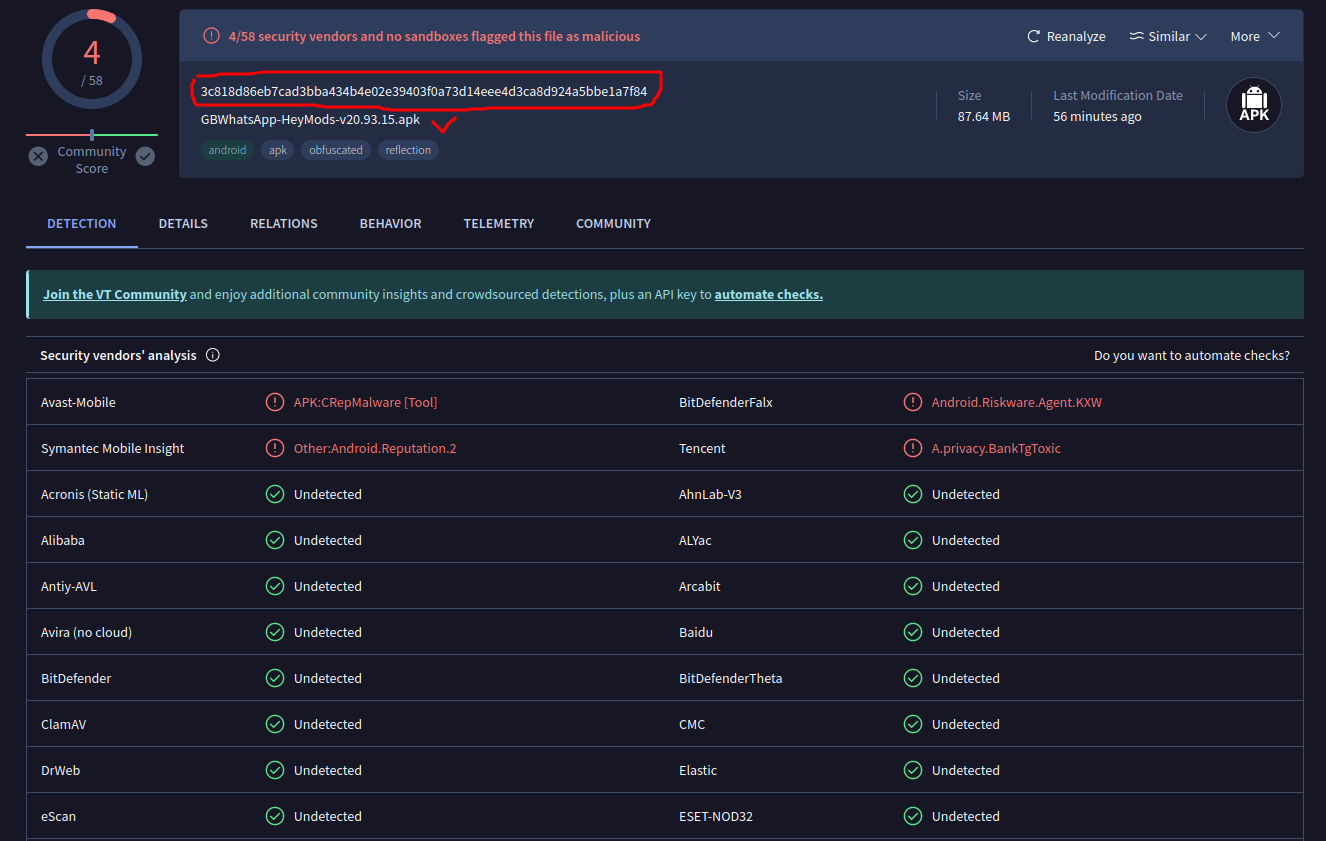Viewport: 1326px width, 841px height.
Task: Click the community score downvote X icon
Action: click(38, 156)
